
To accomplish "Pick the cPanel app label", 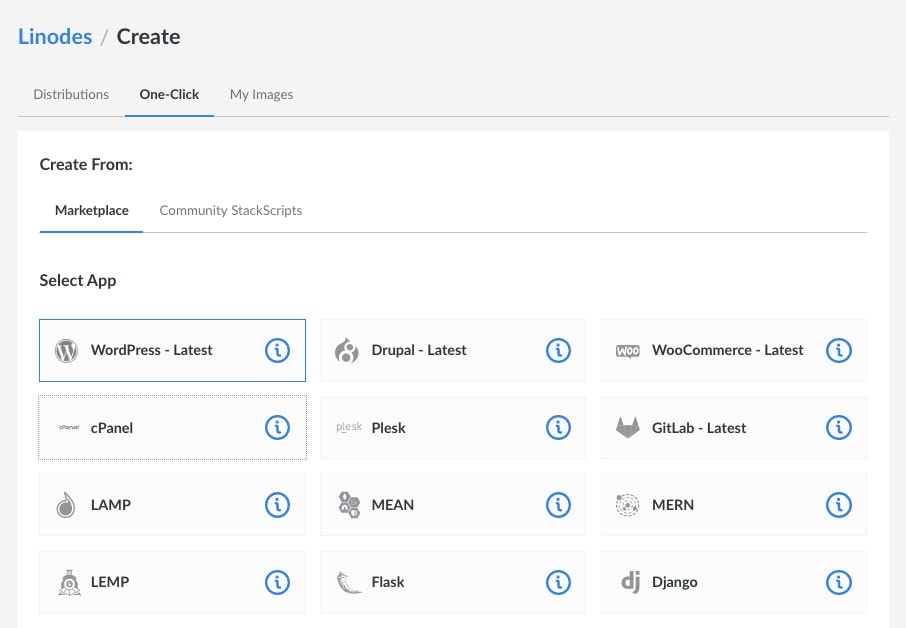I will (x=112, y=428).
